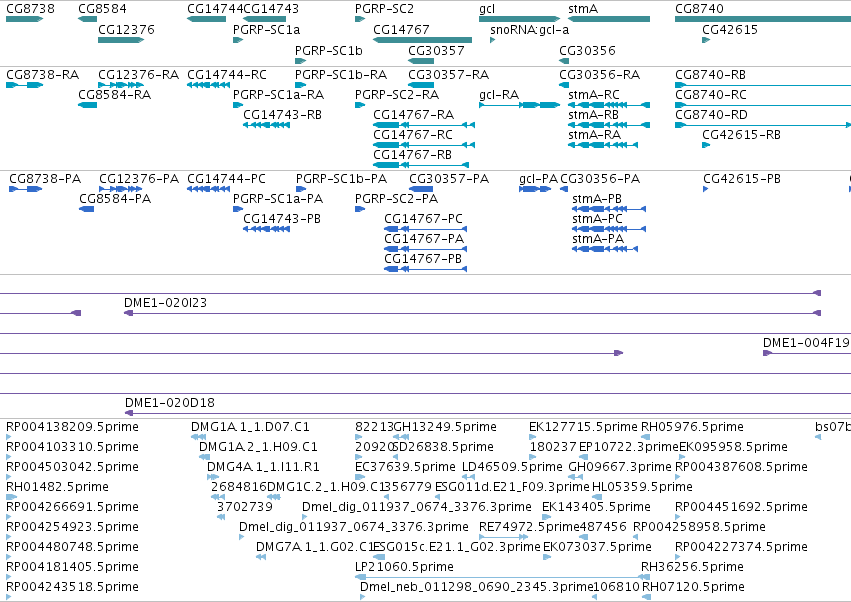Viewport: 851px width, 602px height.
Task: Click the RH36256.5prime EST label
Action: pos(693,567)
